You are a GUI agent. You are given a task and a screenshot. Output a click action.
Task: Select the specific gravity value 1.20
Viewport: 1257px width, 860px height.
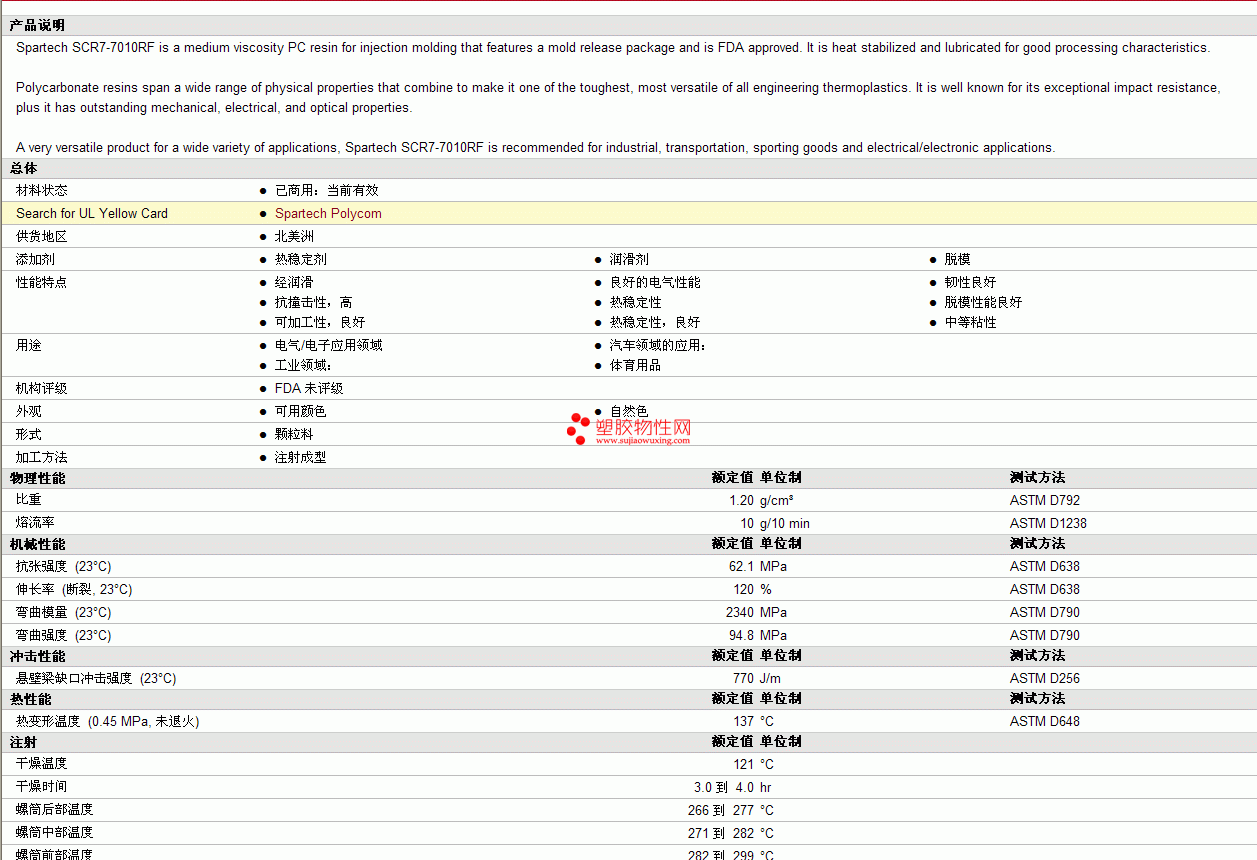click(741, 500)
